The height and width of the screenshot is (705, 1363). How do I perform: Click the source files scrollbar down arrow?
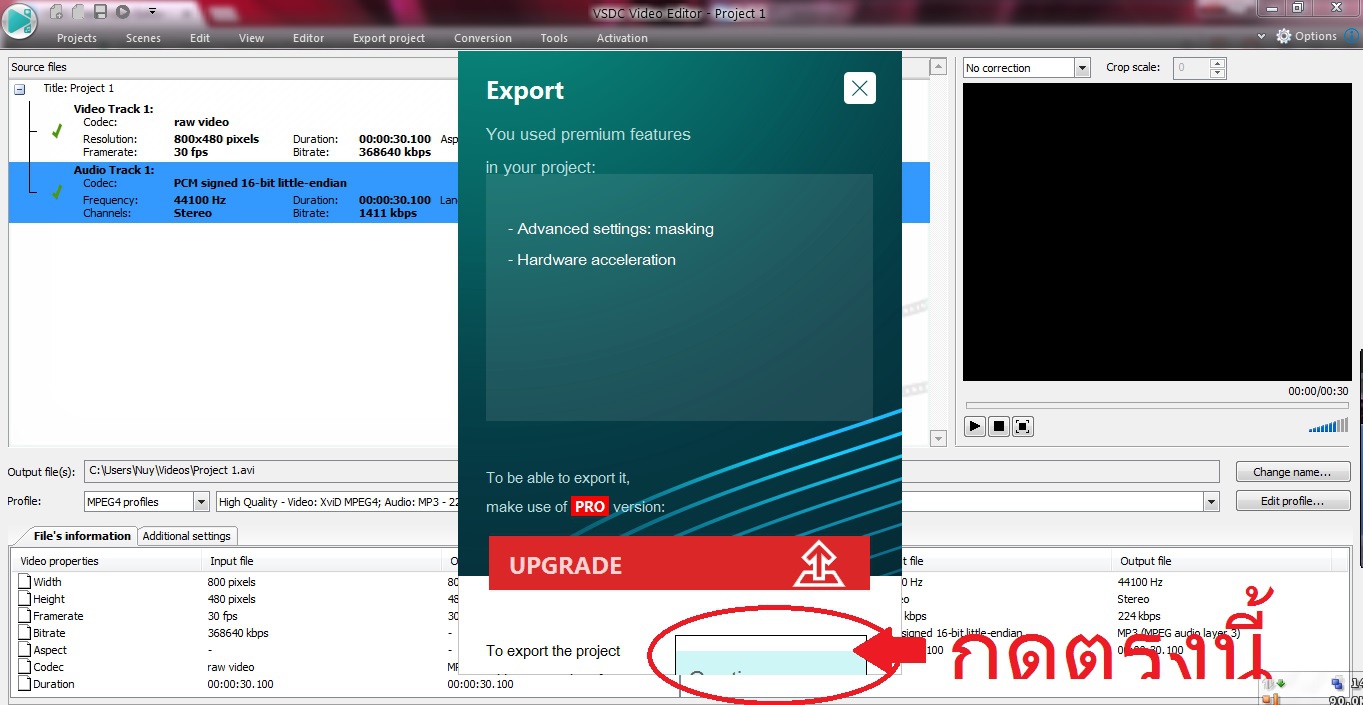point(937,438)
